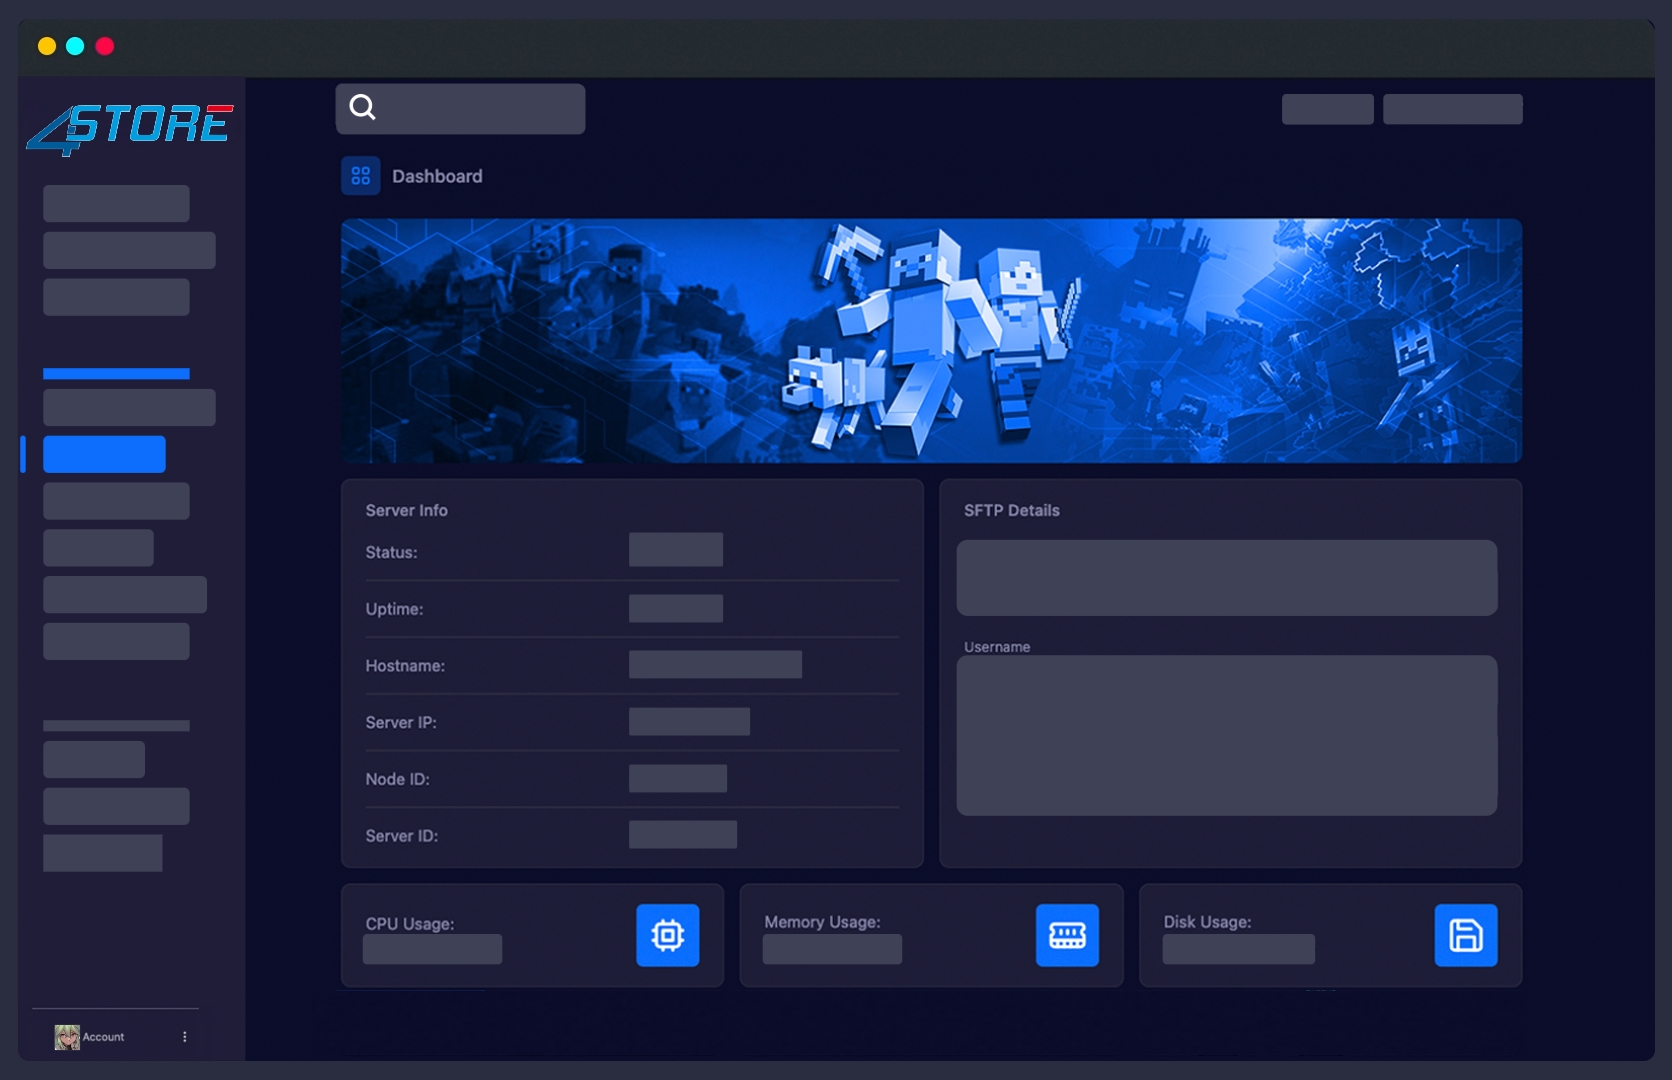Select the highlighted blue sidebar item
Image resolution: width=1672 pixels, height=1080 pixels.
[x=104, y=454]
